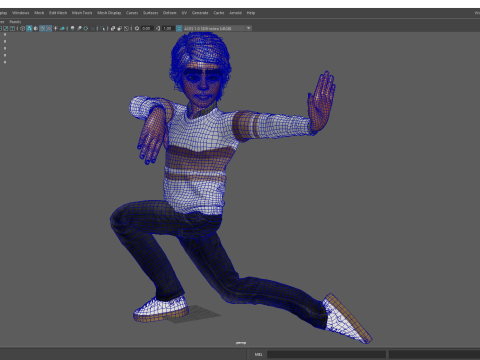Toggle Screen Space Ambient Occlusion icon
The image size is (480, 360).
pyautogui.click(x=72, y=28)
